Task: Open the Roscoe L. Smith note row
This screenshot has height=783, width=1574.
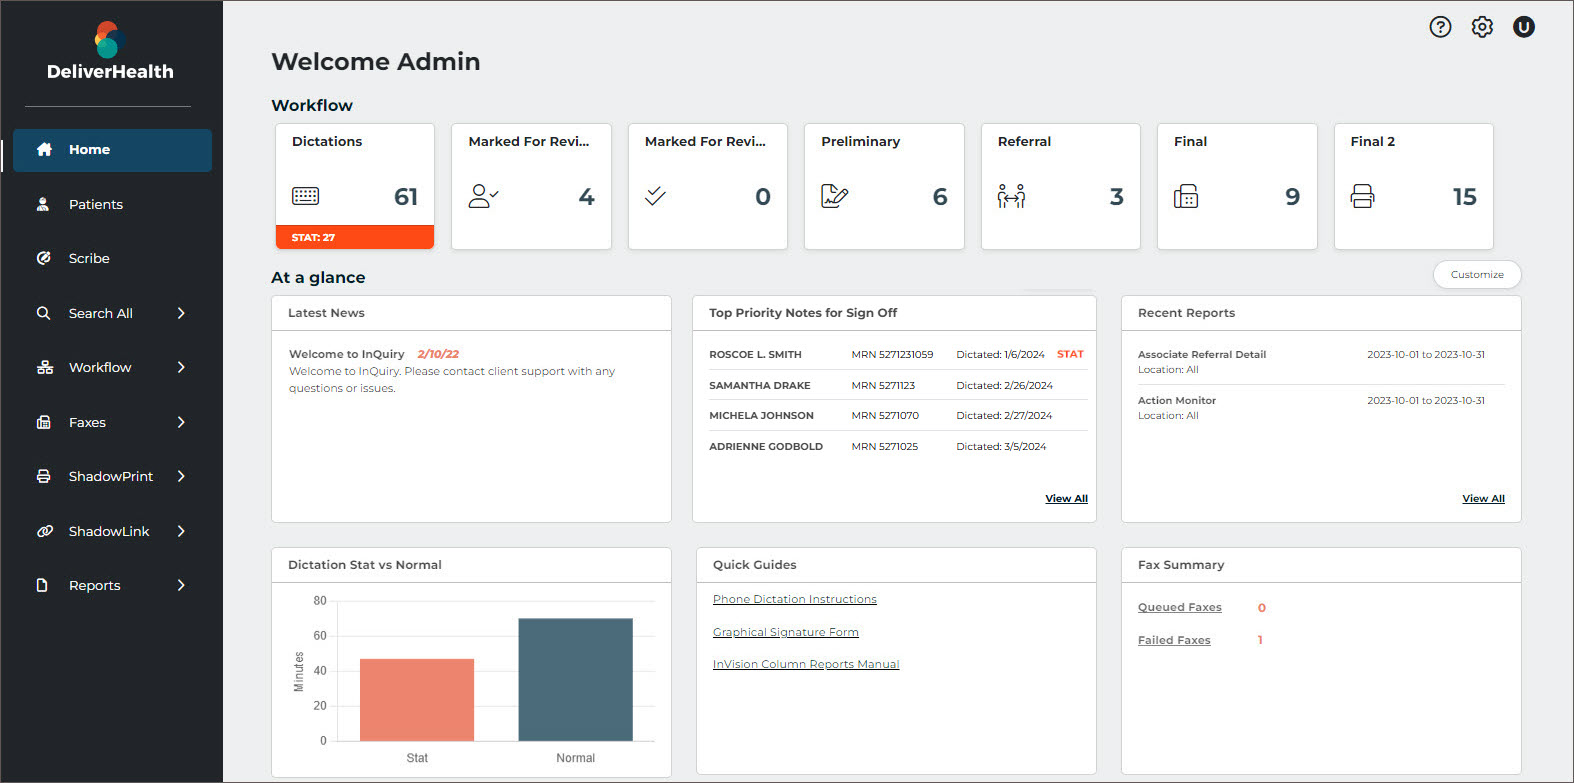Action: (755, 354)
